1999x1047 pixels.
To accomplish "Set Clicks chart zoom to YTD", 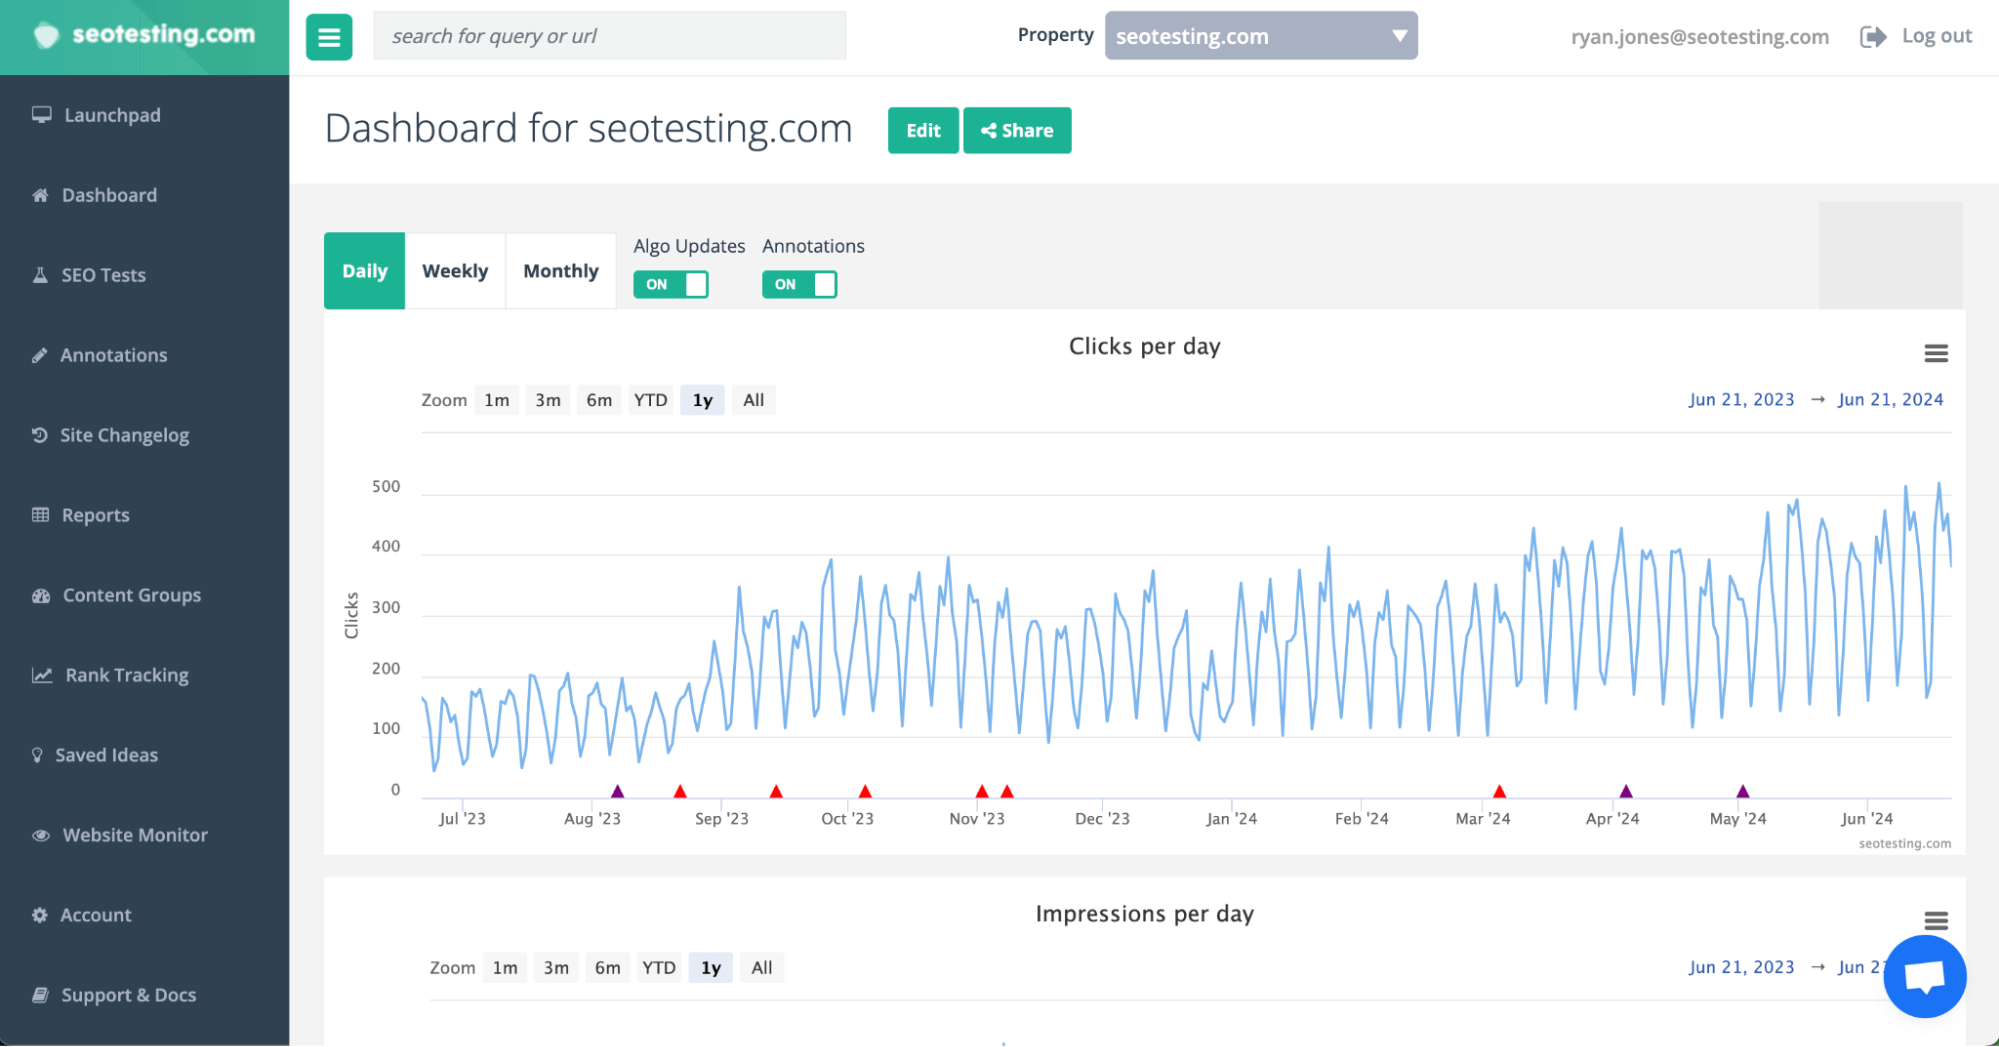I will (651, 400).
